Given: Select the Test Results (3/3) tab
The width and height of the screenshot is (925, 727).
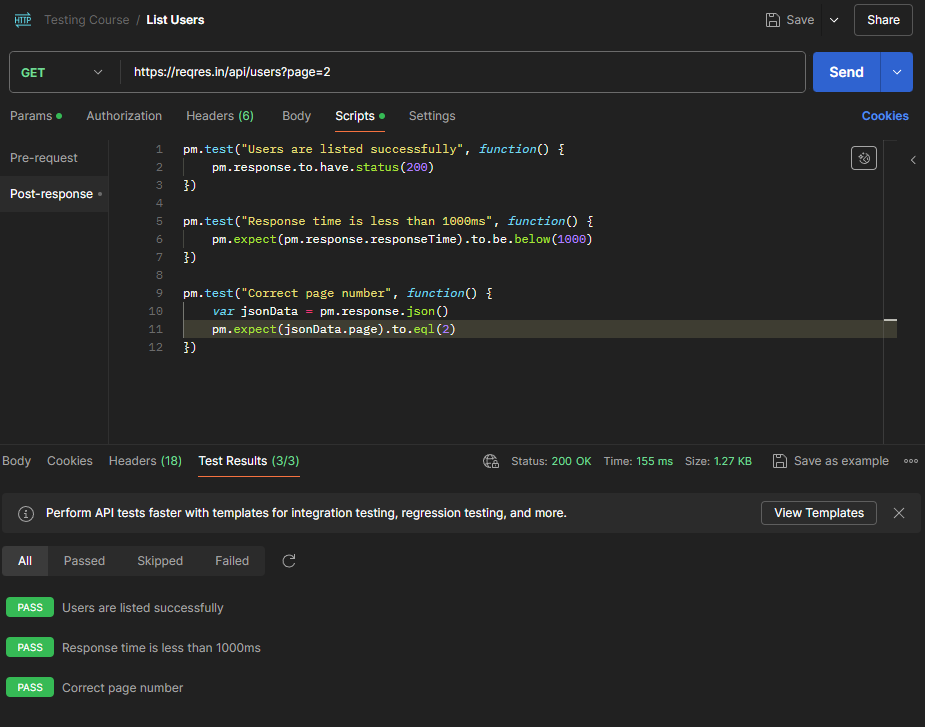Looking at the screenshot, I should (x=248, y=461).
